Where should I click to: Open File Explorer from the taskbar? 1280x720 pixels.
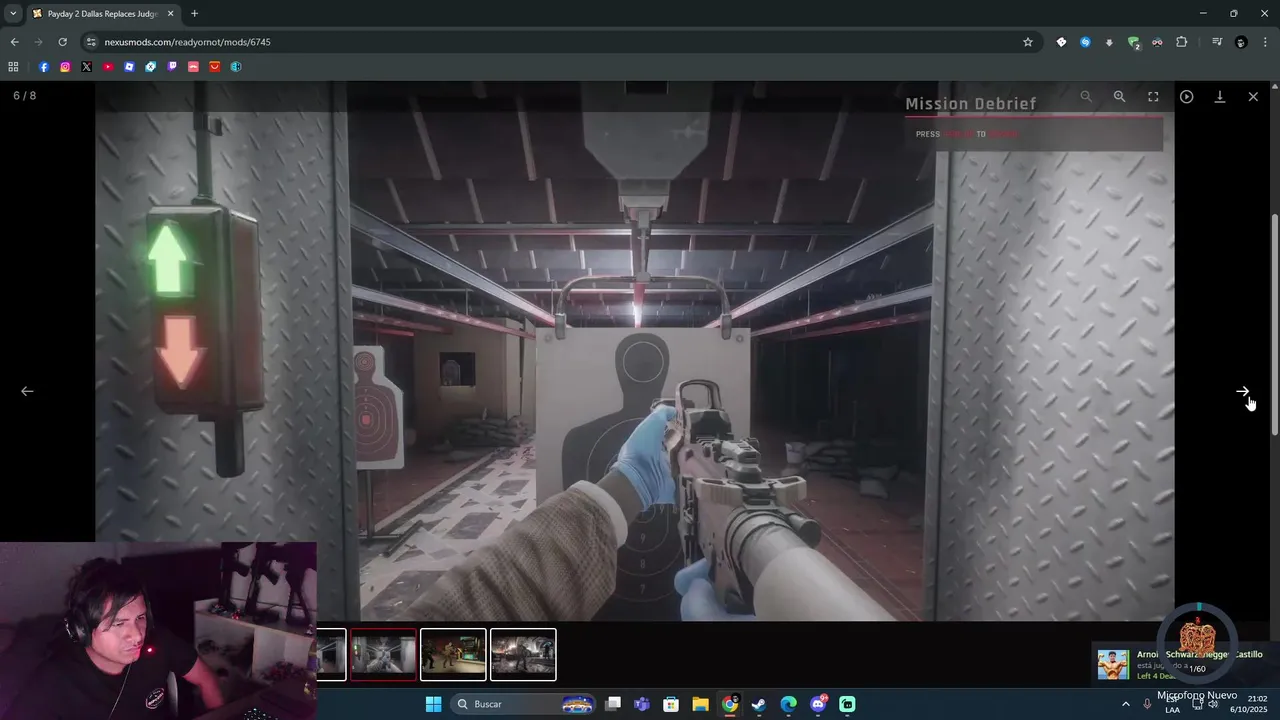[x=700, y=704]
